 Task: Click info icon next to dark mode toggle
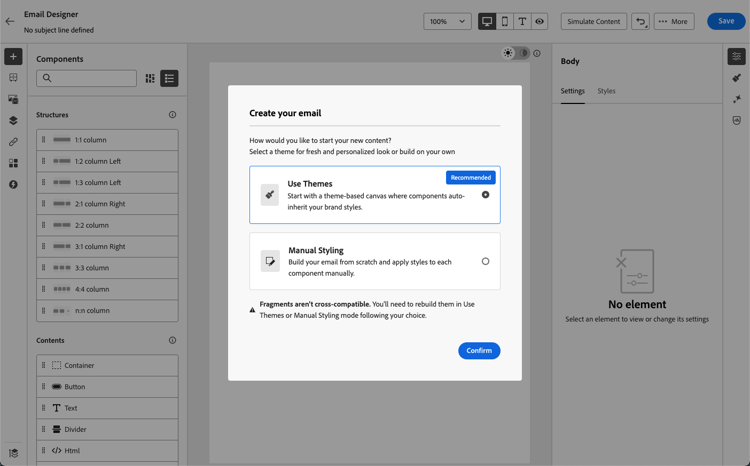coord(537,53)
